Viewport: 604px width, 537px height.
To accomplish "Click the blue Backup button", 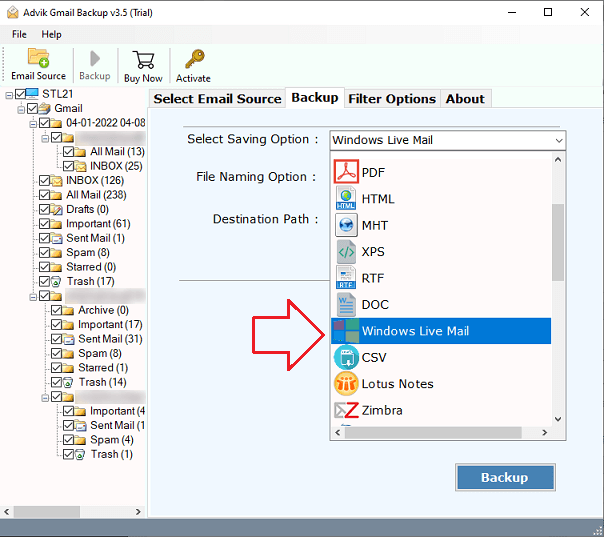I will pyautogui.click(x=505, y=477).
